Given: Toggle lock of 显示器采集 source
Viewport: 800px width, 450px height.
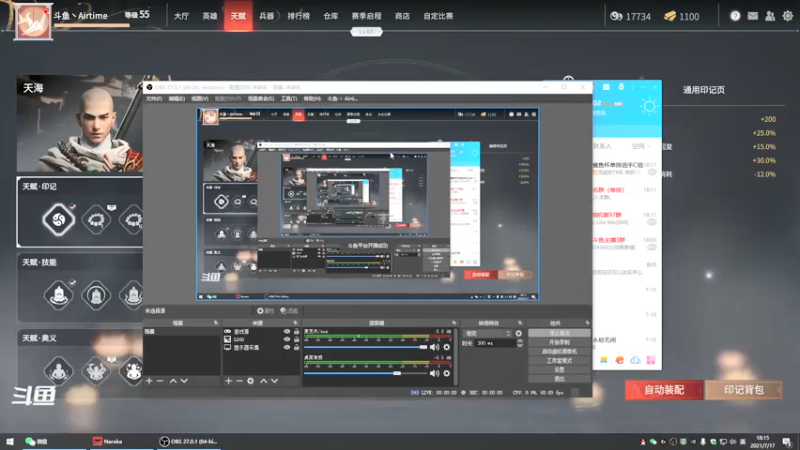Looking at the screenshot, I should [296, 347].
